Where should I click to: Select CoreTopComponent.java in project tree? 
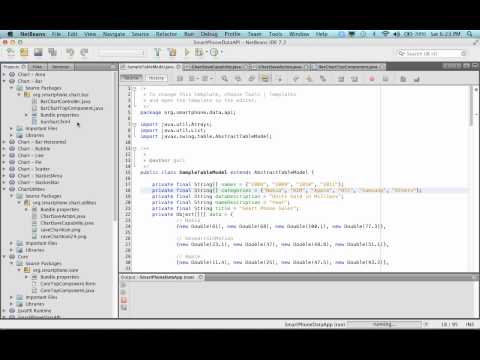click(x=67, y=291)
